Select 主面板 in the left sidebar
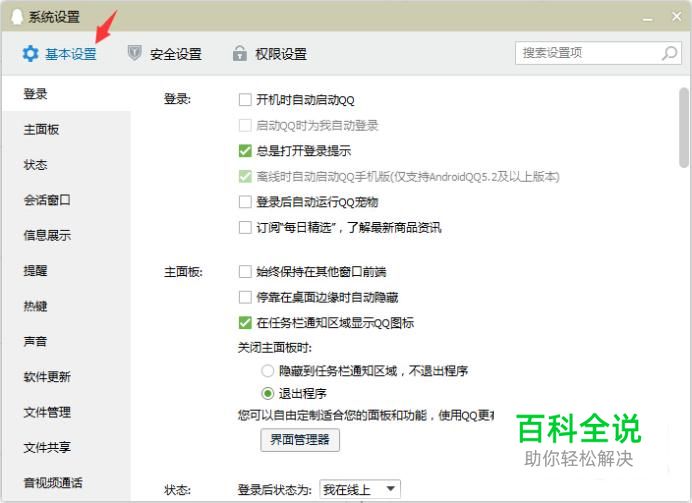692x503 pixels. pos(67,129)
